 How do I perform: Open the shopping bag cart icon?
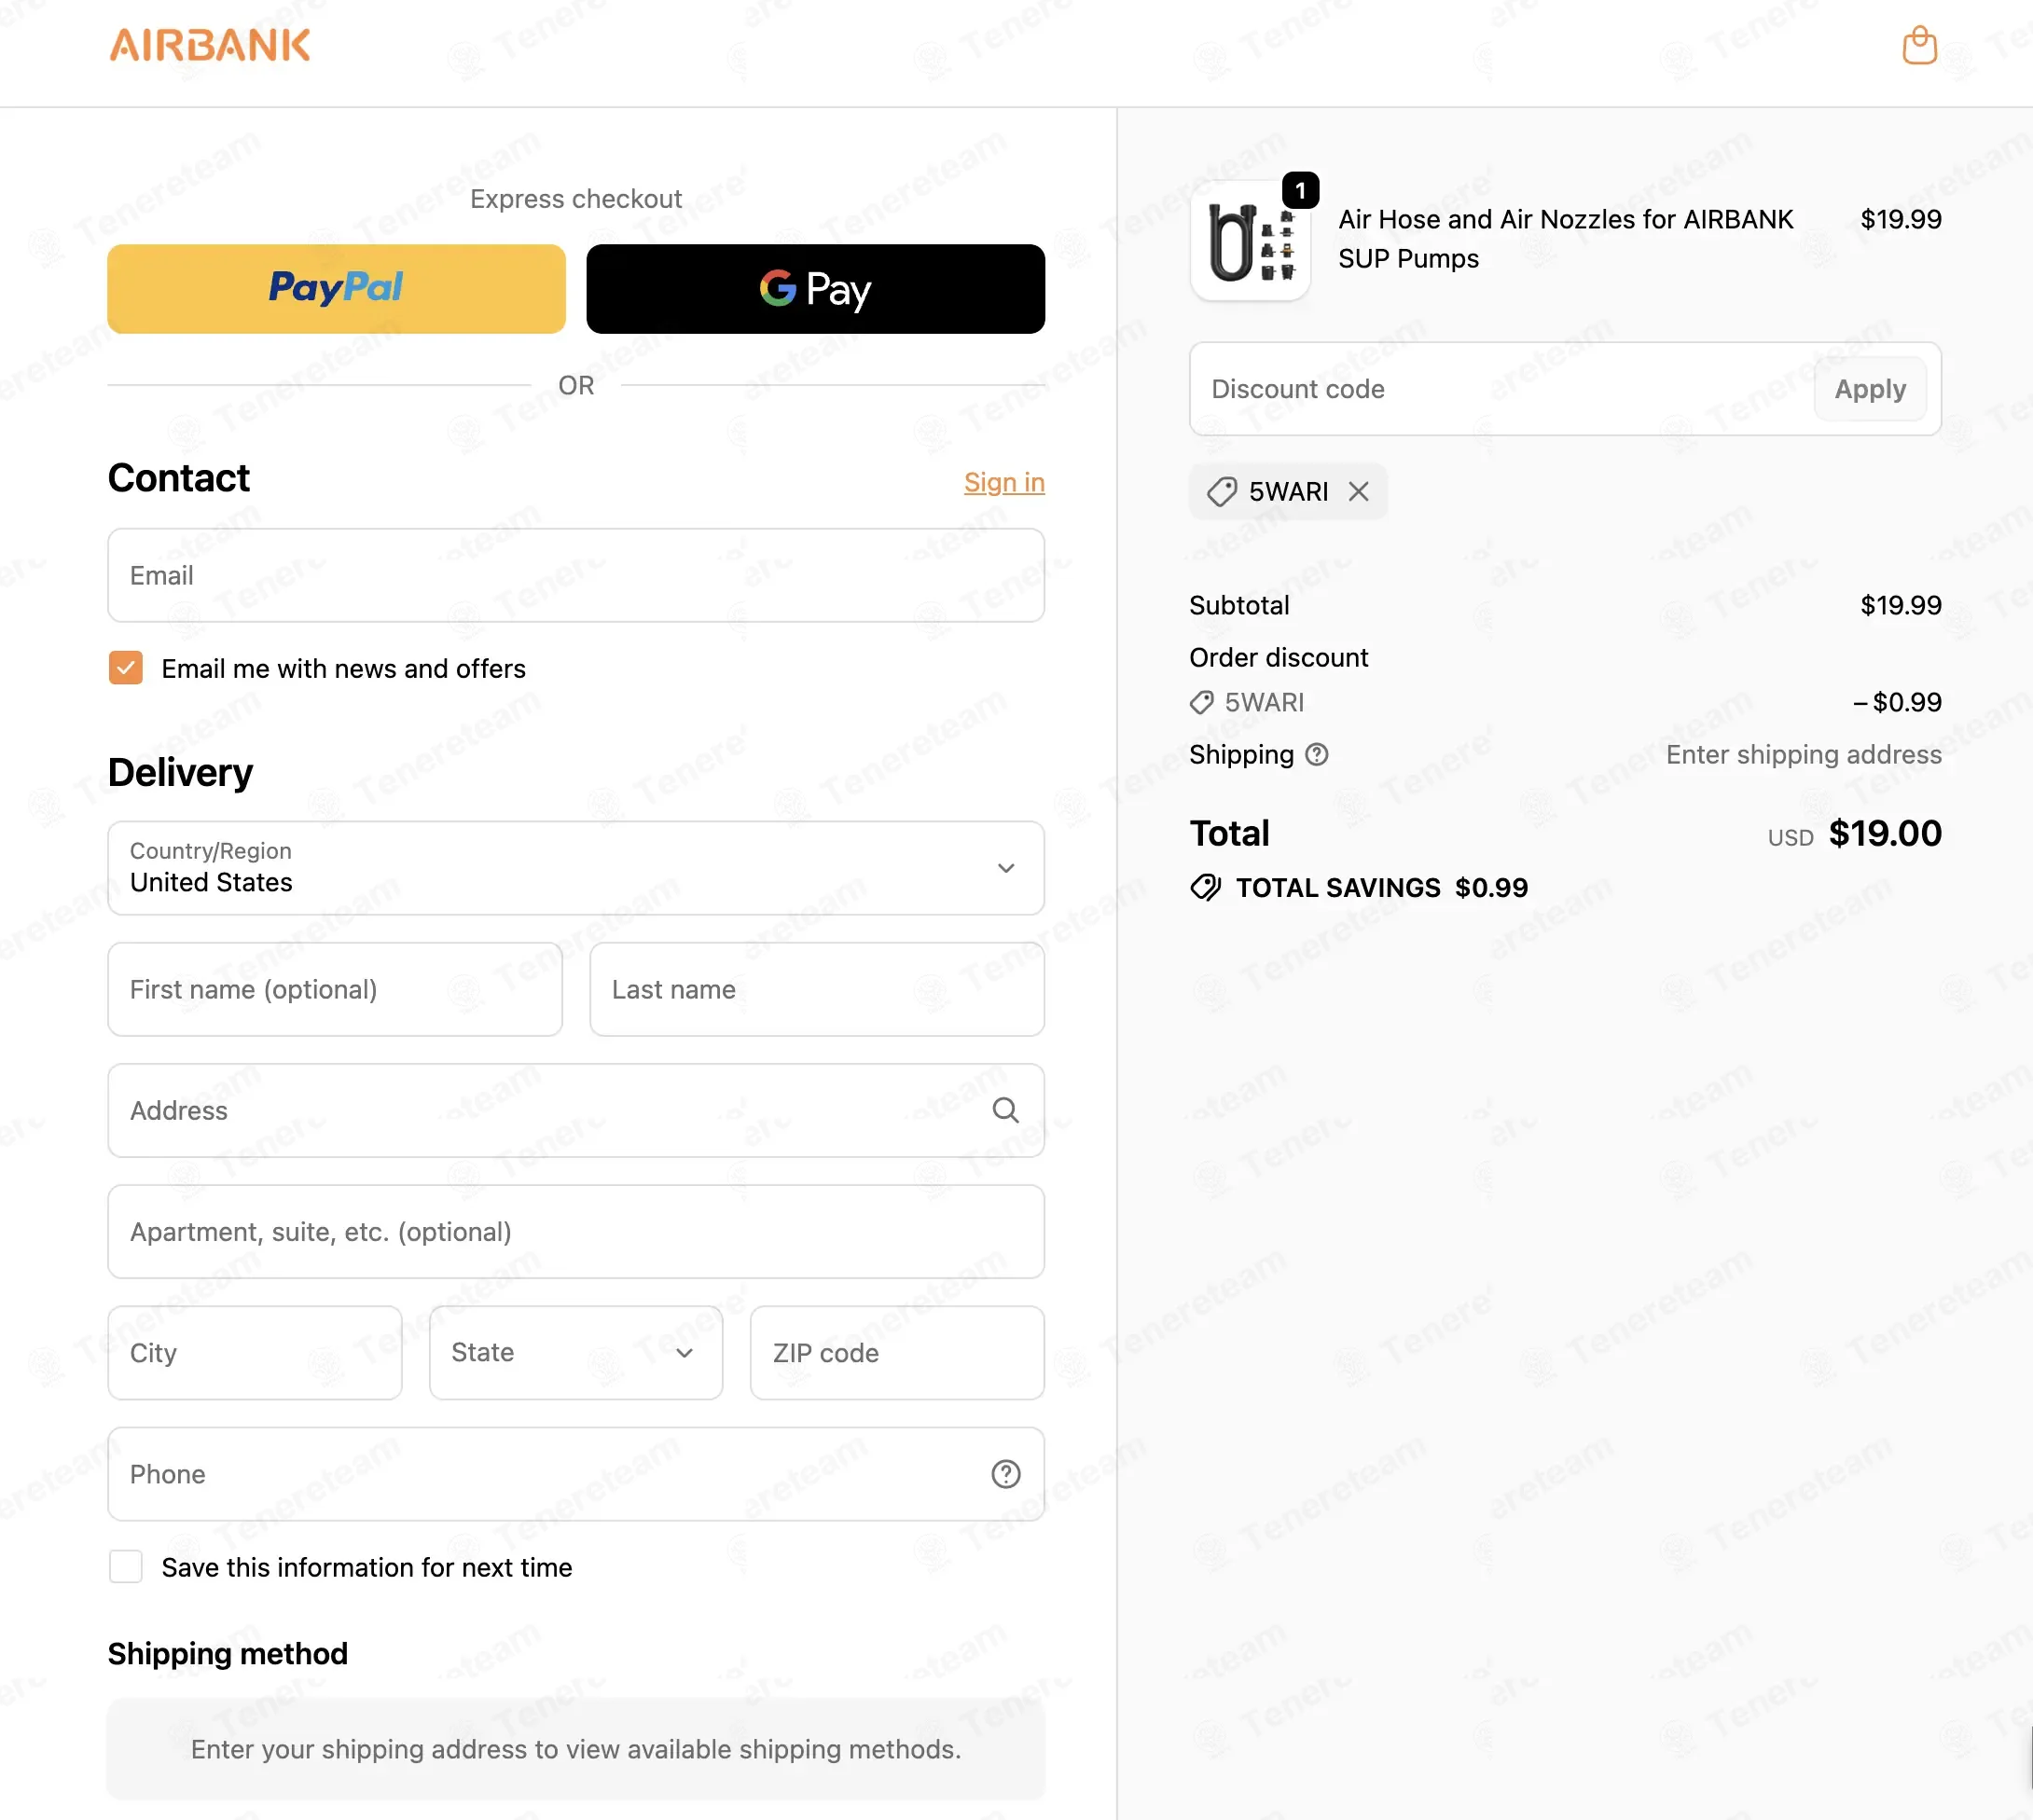[1918, 46]
